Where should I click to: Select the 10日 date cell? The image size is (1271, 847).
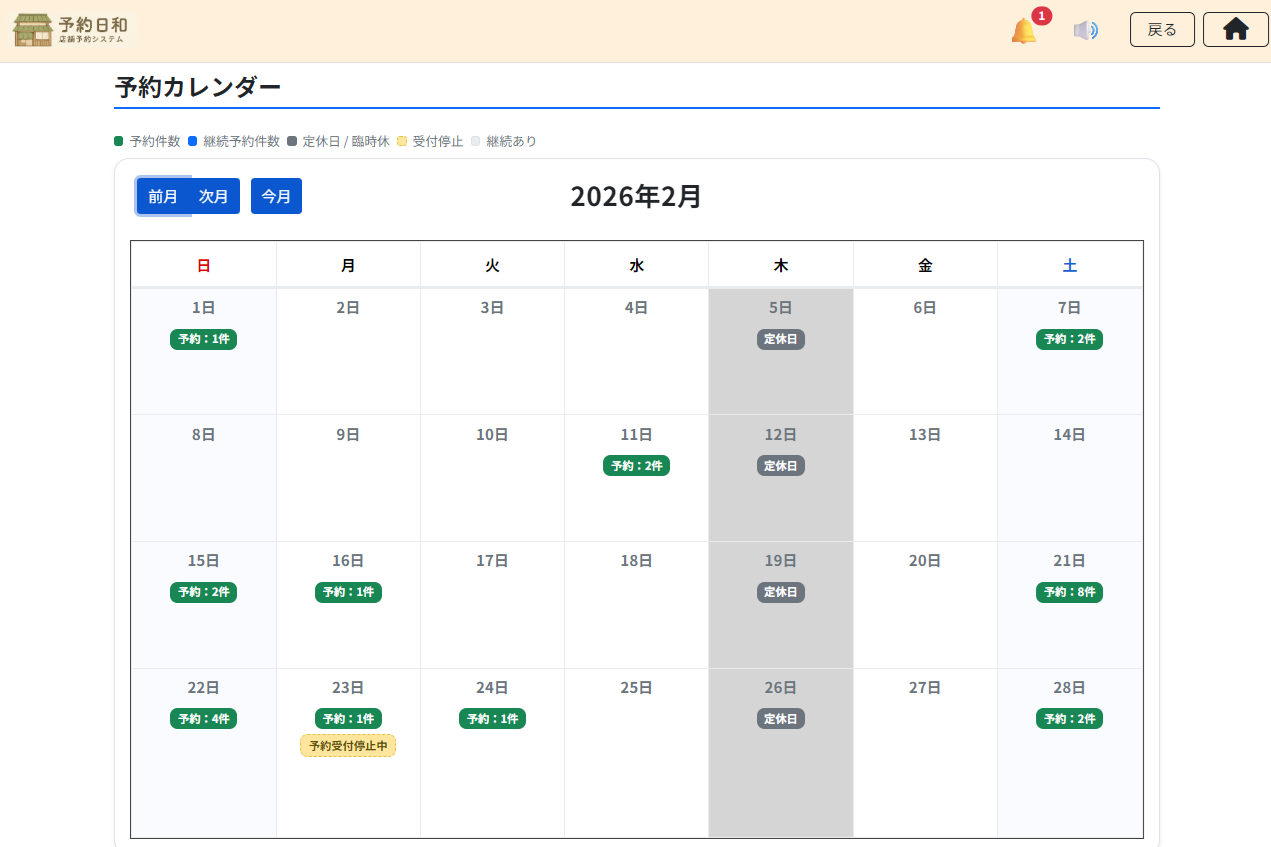492,478
